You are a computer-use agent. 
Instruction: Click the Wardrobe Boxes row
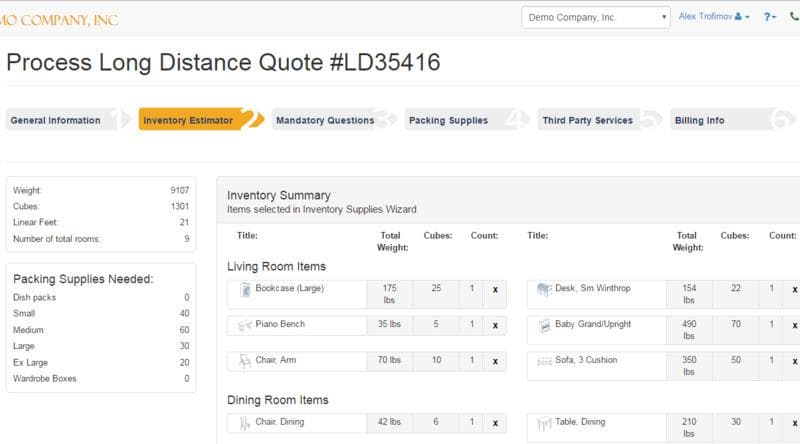[101, 378]
